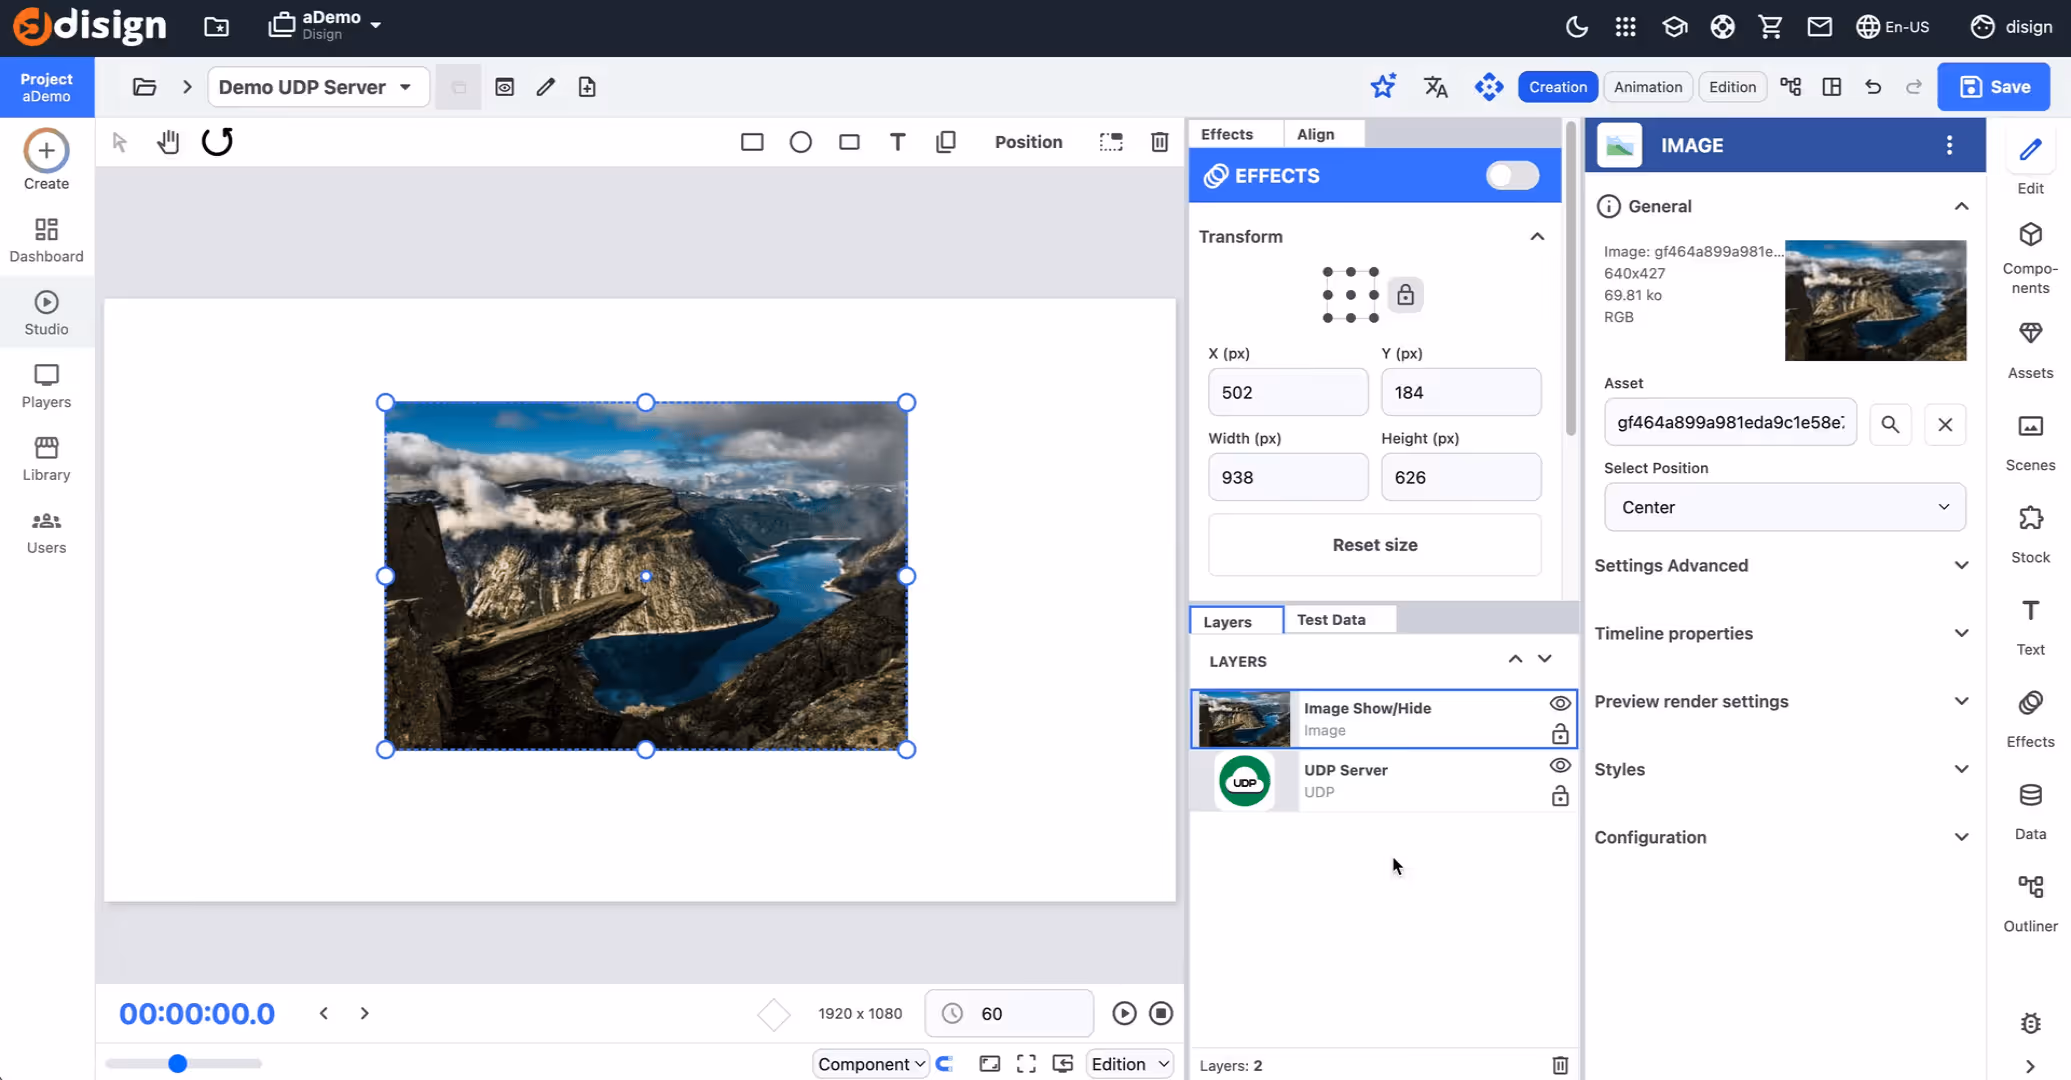Image resolution: width=2071 pixels, height=1080 pixels.
Task: Select the hand pan tool
Action: point(168,142)
